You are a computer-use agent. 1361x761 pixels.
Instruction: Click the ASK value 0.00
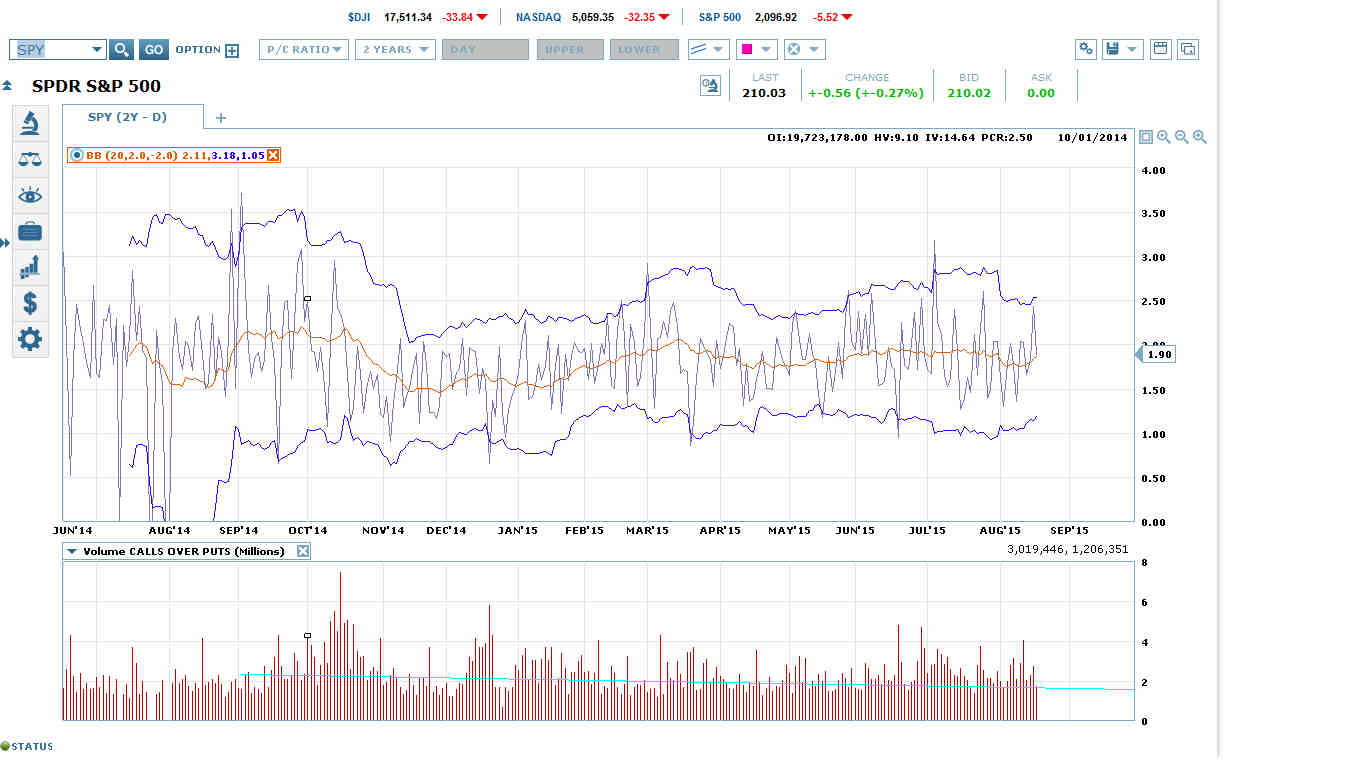pos(1041,93)
